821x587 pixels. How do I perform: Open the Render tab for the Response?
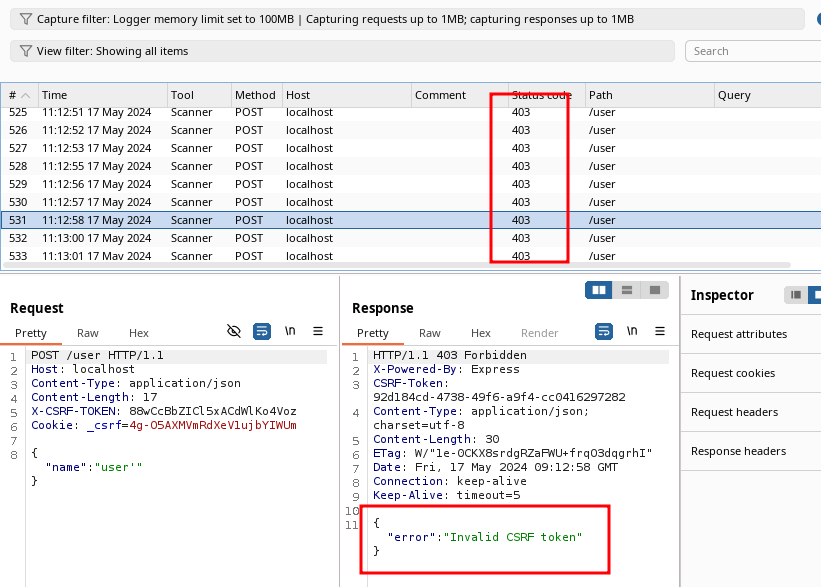(x=539, y=333)
